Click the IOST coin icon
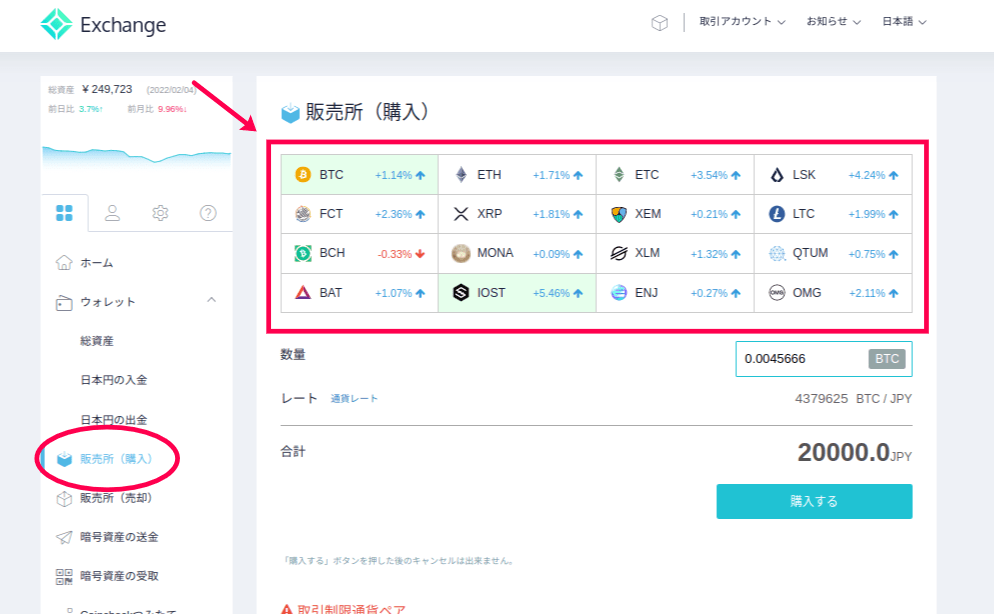994x614 pixels. pyautogui.click(x=461, y=293)
